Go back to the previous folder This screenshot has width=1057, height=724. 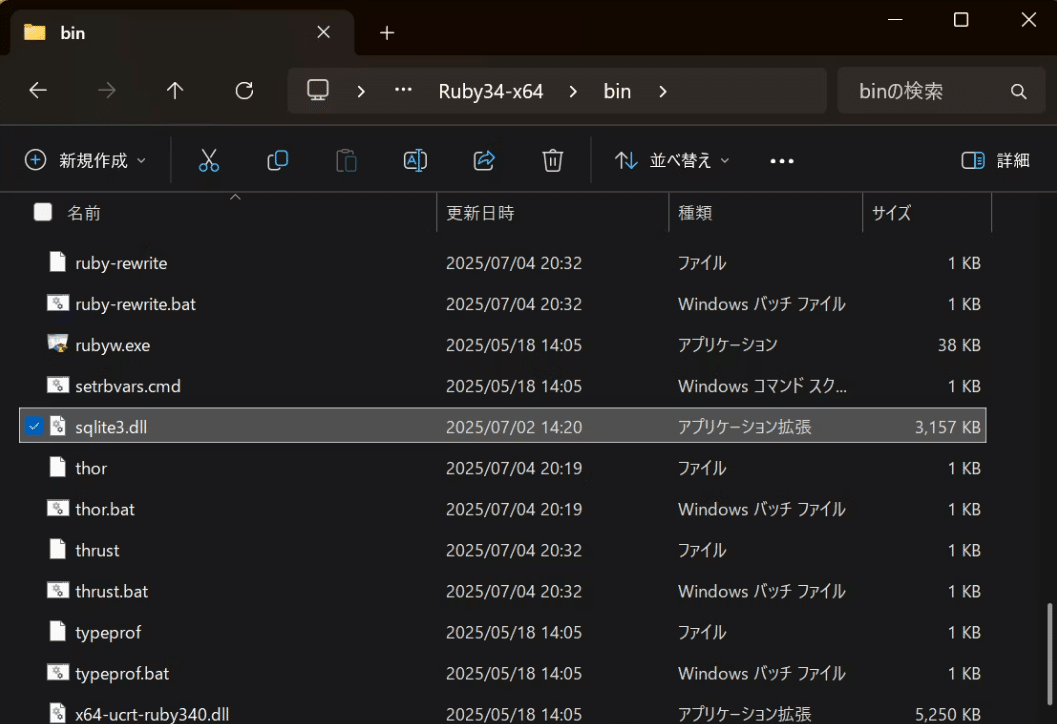click(x=38, y=90)
